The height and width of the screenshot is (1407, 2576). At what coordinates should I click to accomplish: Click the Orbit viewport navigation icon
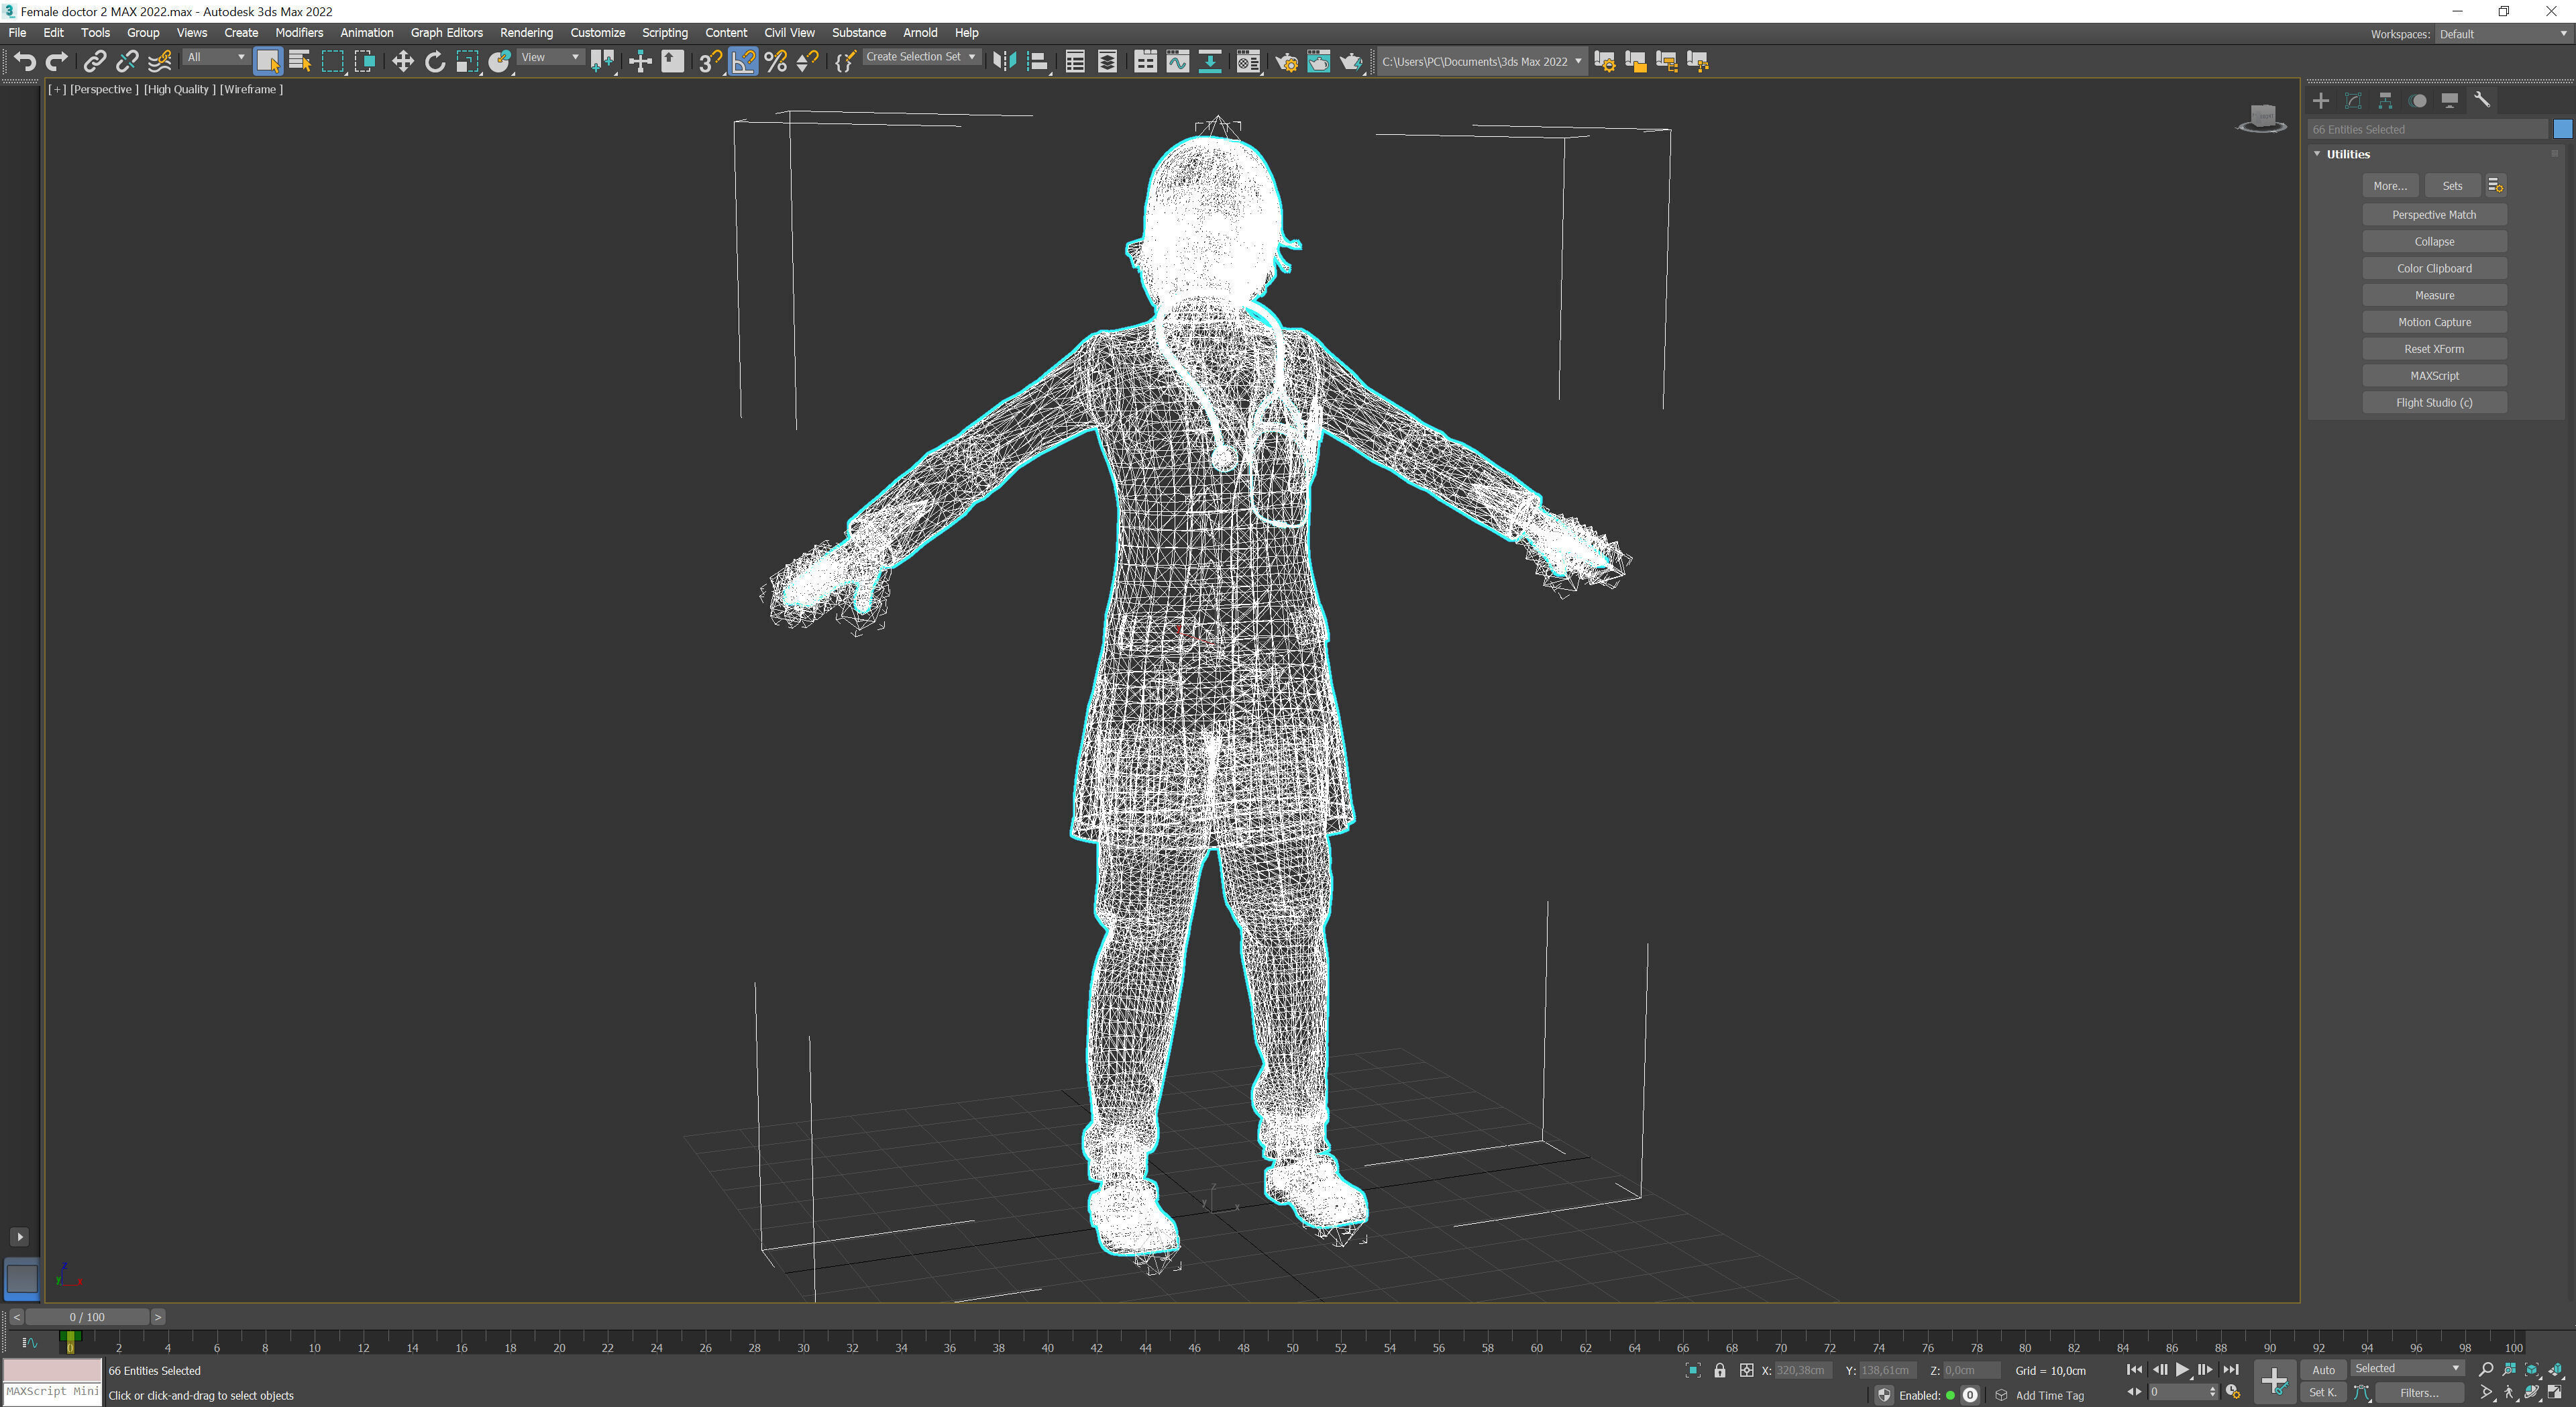(2531, 1393)
